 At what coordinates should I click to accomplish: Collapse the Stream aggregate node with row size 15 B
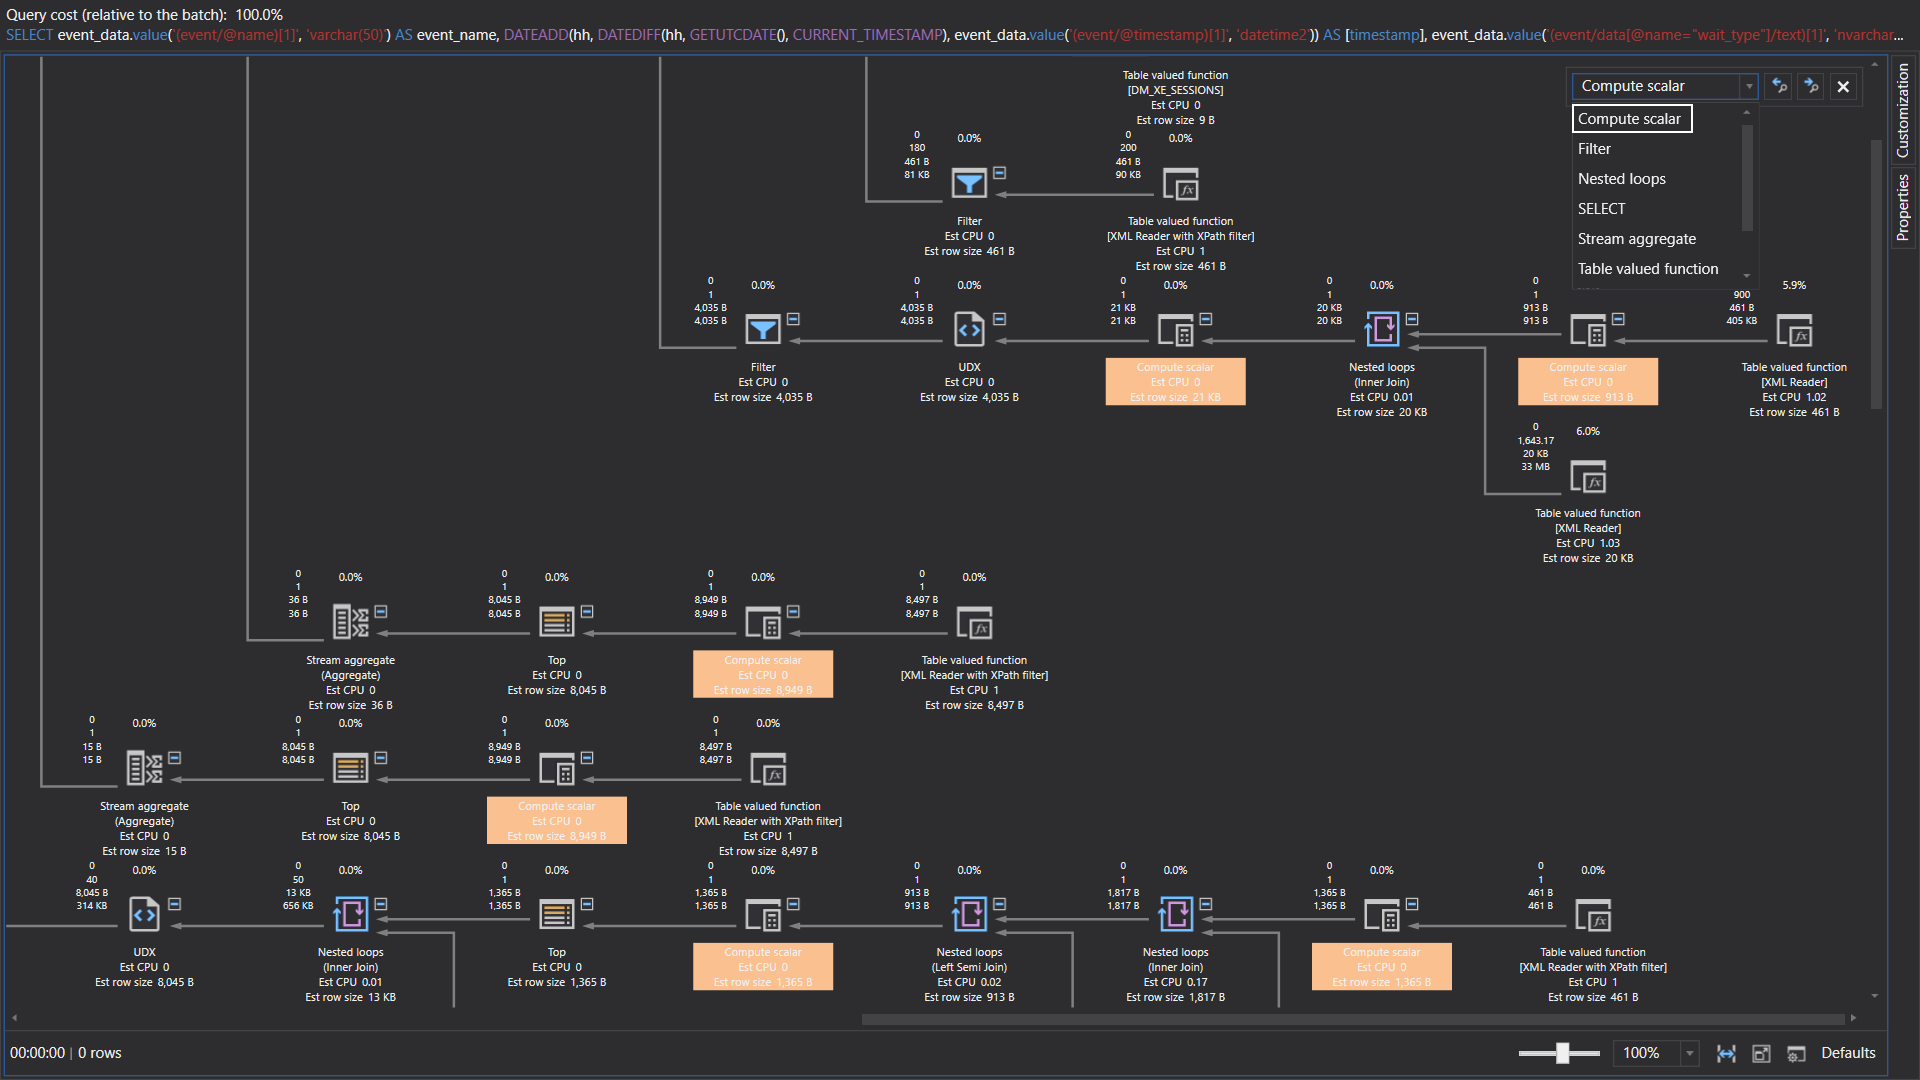[x=175, y=758]
